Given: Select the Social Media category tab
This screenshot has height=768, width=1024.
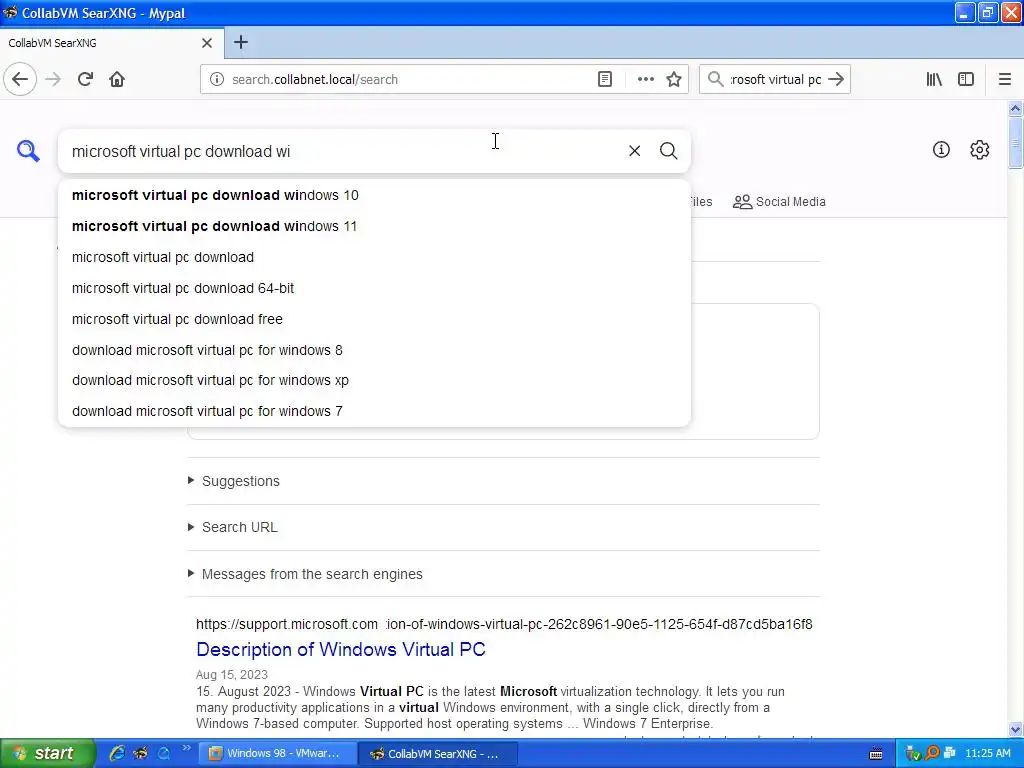Looking at the screenshot, I should tap(778, 202).
